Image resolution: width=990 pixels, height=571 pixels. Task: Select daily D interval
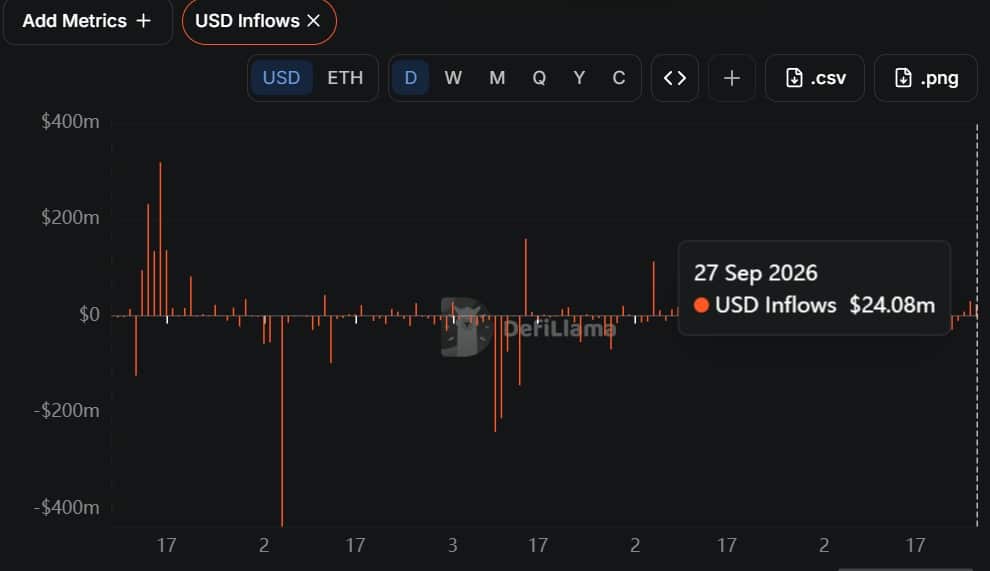pos(410,78)
